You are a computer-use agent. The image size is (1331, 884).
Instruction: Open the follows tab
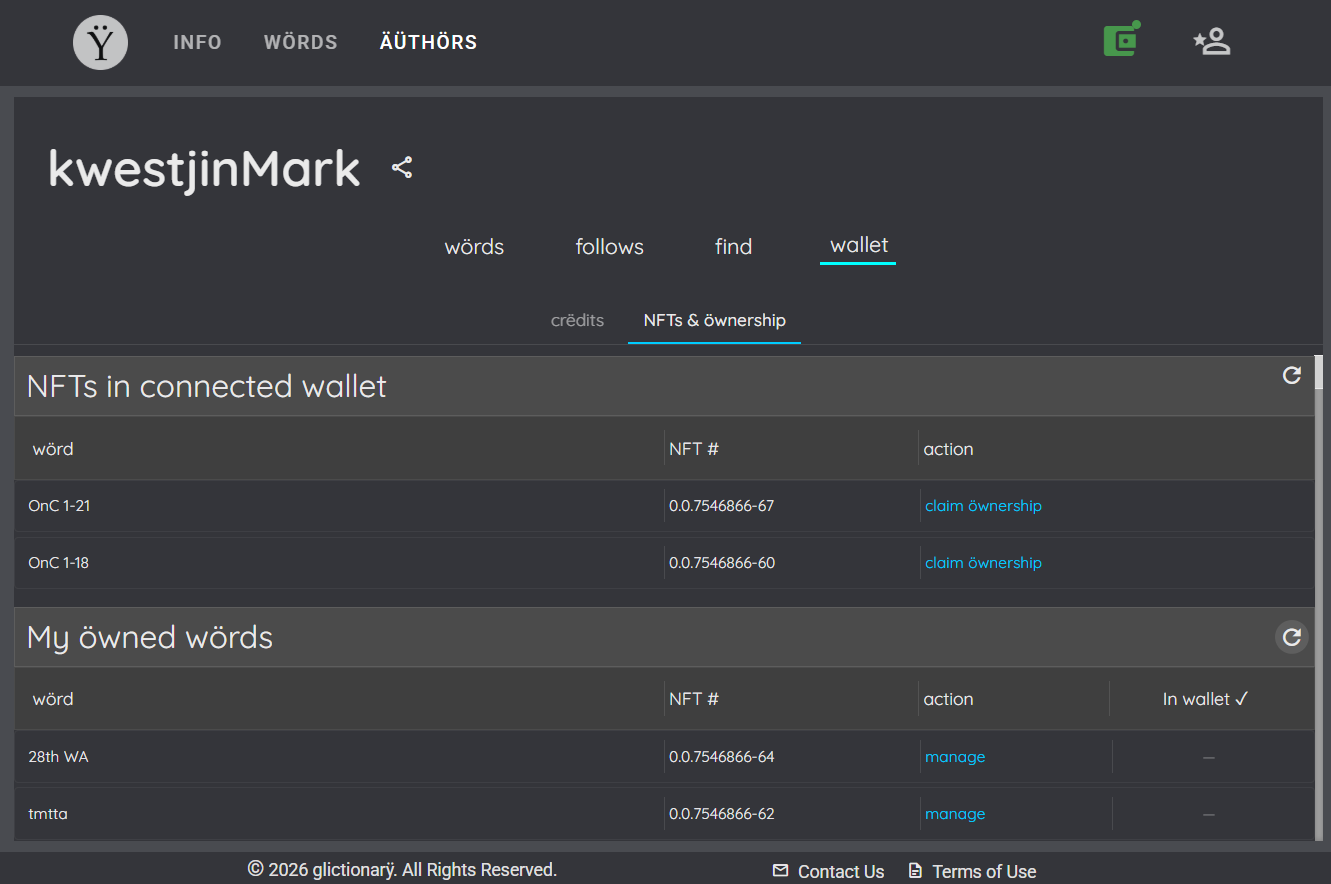pos(610,247)
